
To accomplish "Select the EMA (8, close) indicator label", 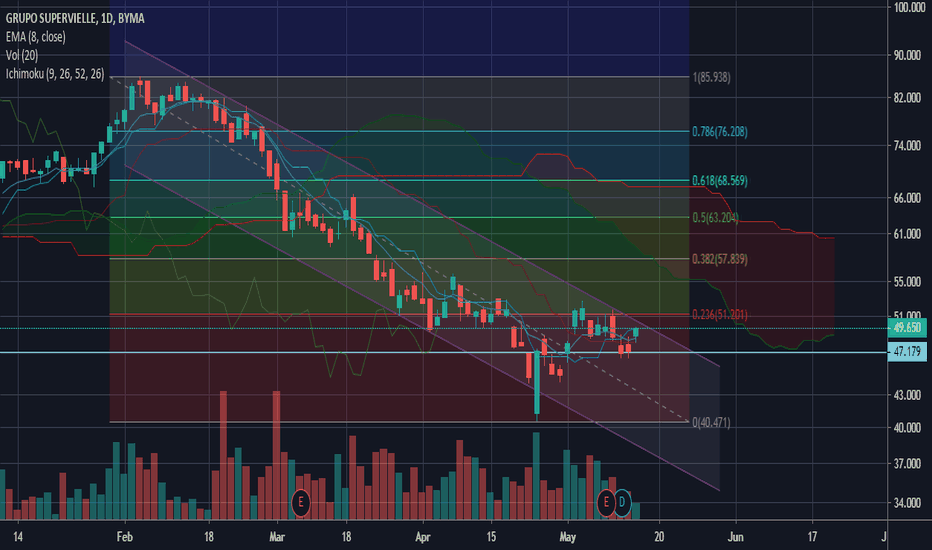I will click(x=36, y=37).
